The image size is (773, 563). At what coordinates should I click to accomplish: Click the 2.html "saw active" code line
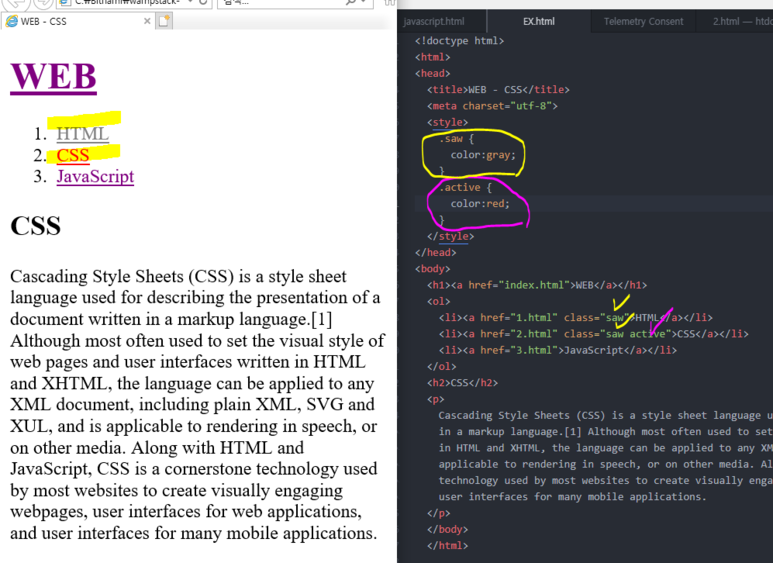point(594,334)
